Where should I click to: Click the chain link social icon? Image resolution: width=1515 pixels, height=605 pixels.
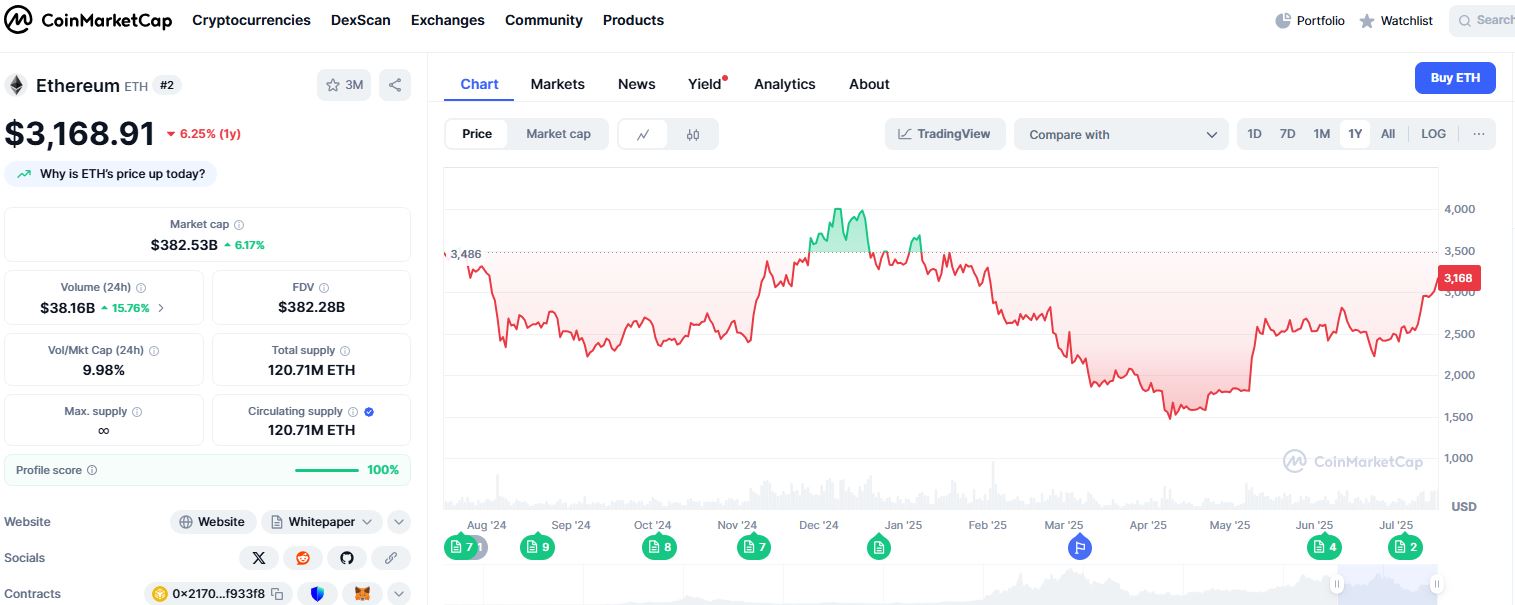[391, 558]
